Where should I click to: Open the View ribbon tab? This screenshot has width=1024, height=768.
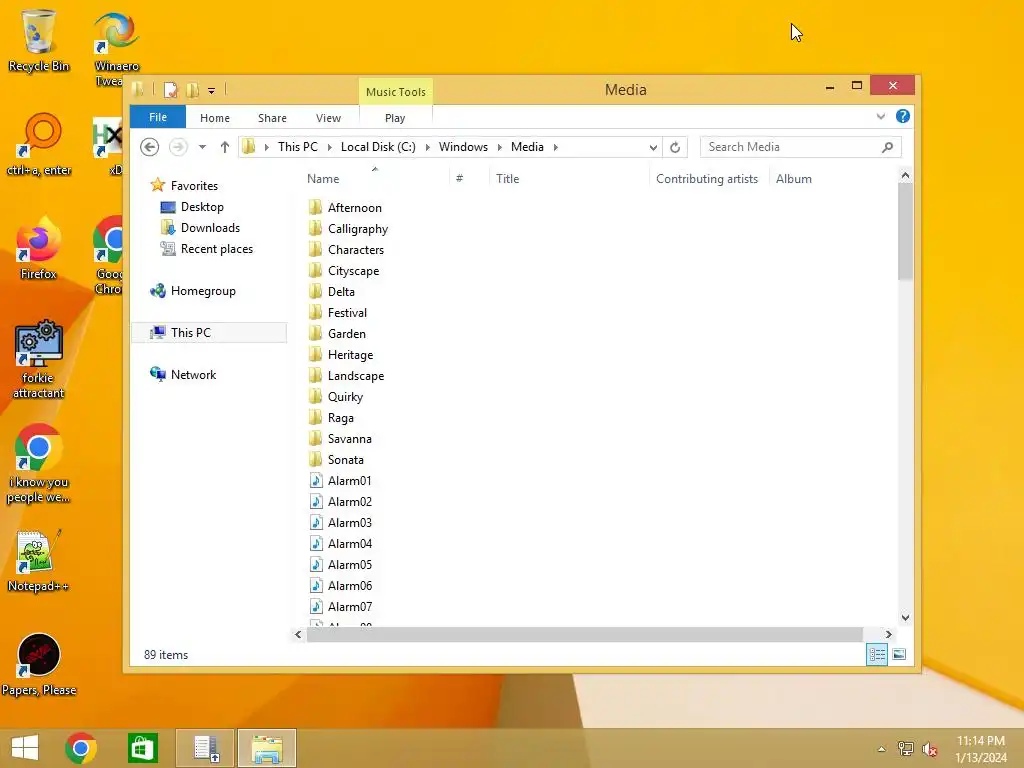pyautogui.click(x=328, y=118)
